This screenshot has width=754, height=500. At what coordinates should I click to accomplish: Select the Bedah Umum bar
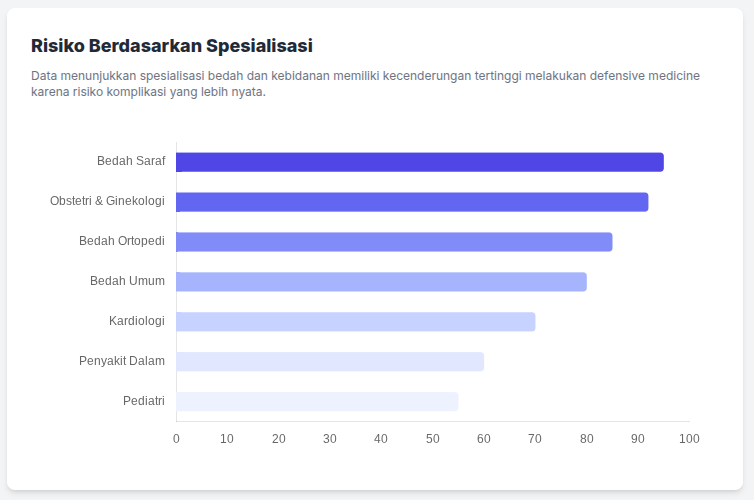tap(381, 282)
